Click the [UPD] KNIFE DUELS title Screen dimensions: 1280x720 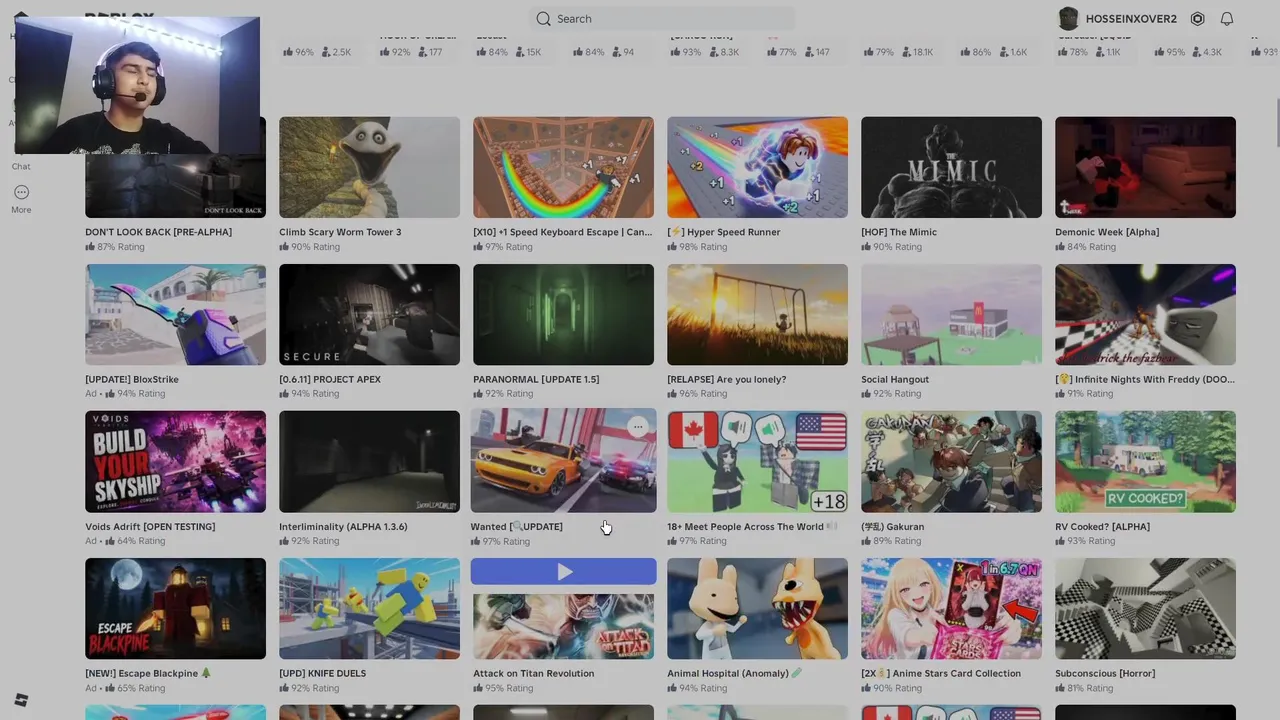(x=322, y=673)
